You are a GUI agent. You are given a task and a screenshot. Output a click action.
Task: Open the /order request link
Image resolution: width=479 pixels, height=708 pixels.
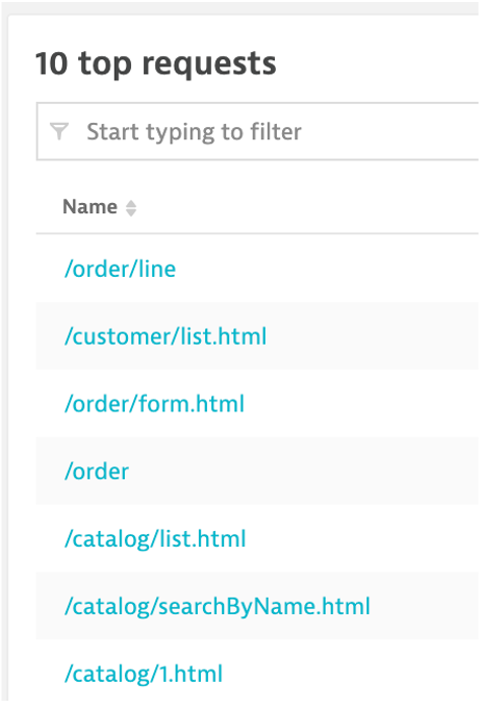(x=97, y=471)
